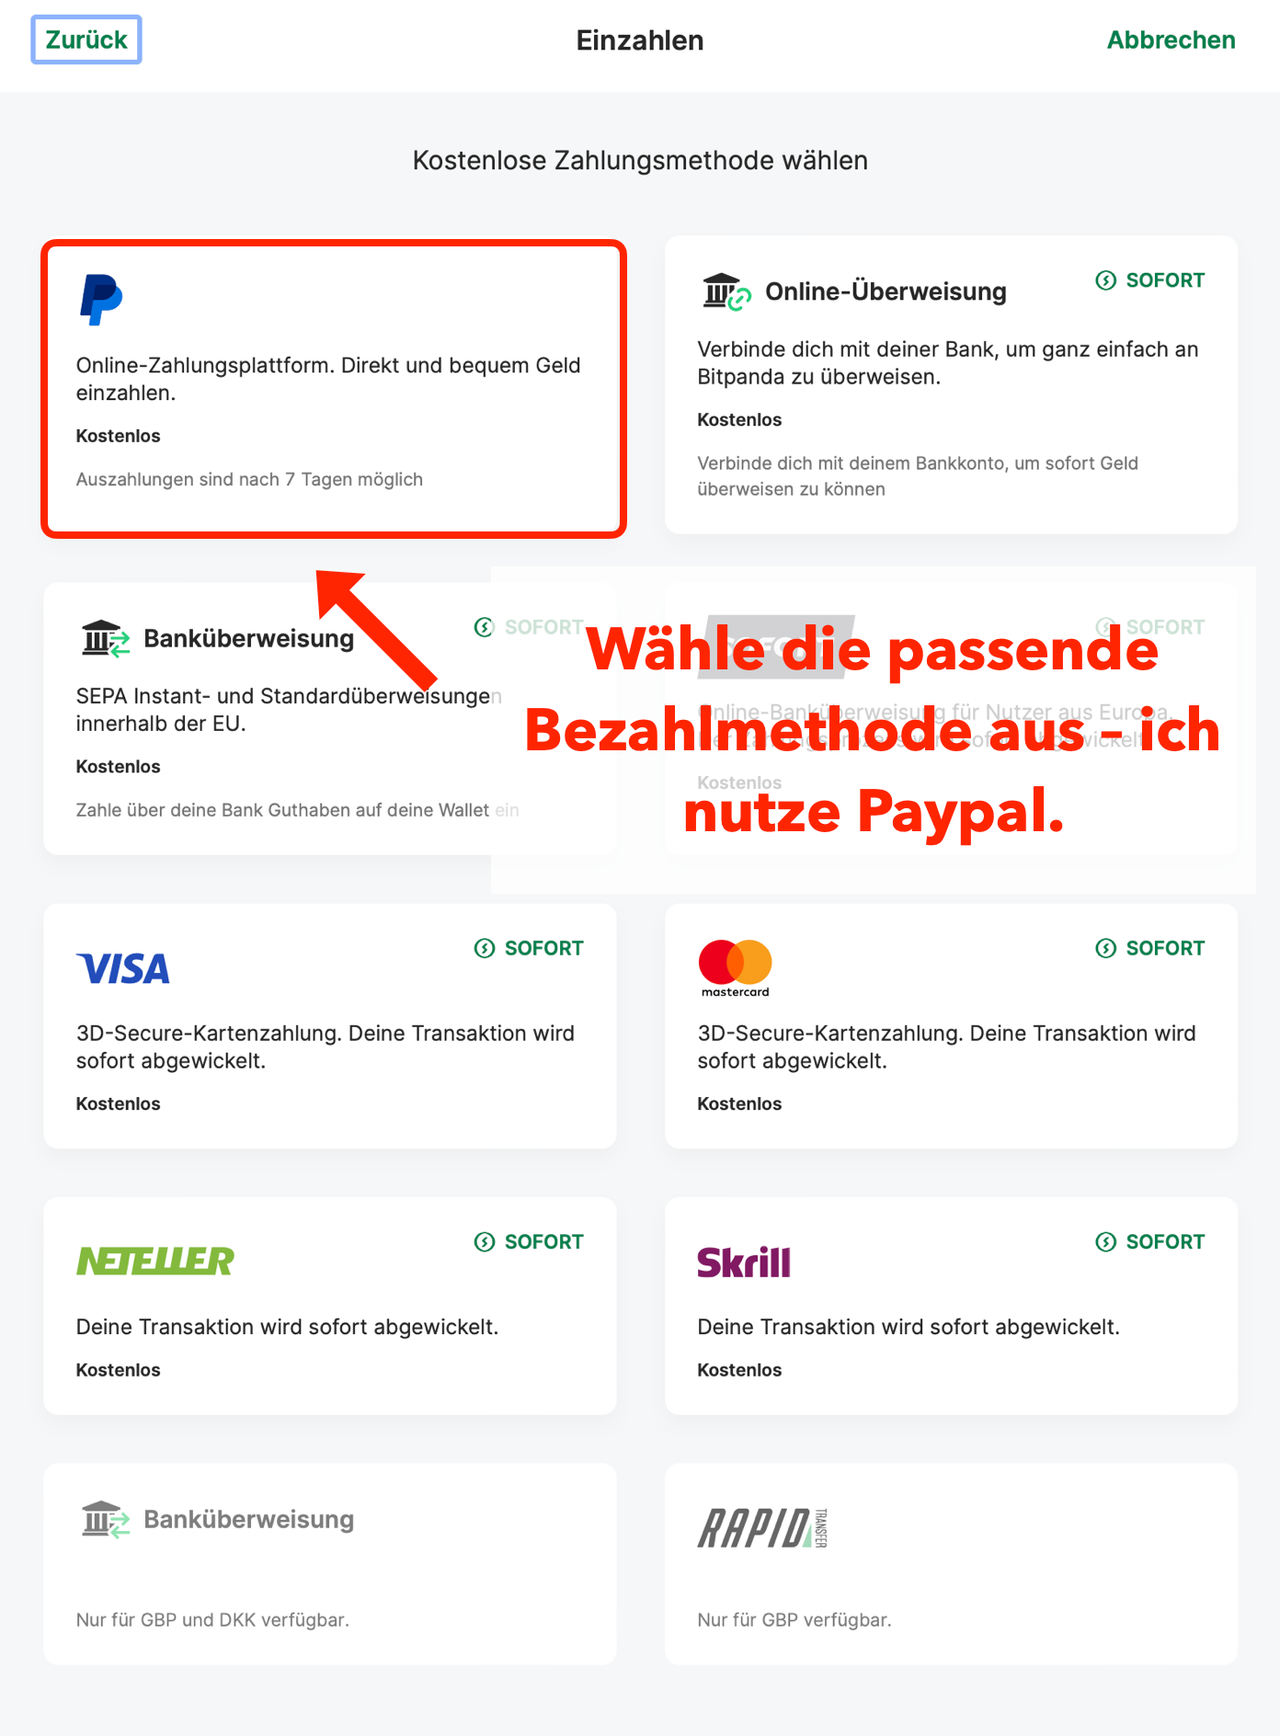The image size is (1280, 1736).
Task: Click SOFORT badge on Neteller card
Action: point(529,1242)
